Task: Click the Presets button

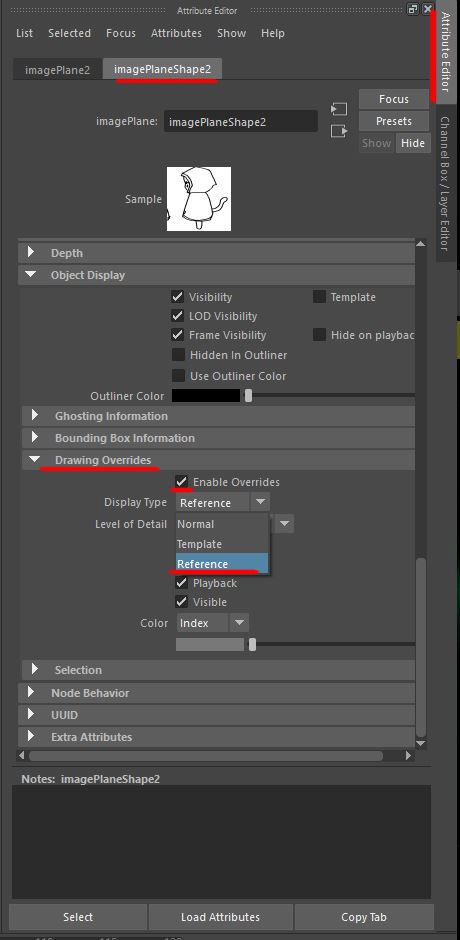Action: click(393, 121)
